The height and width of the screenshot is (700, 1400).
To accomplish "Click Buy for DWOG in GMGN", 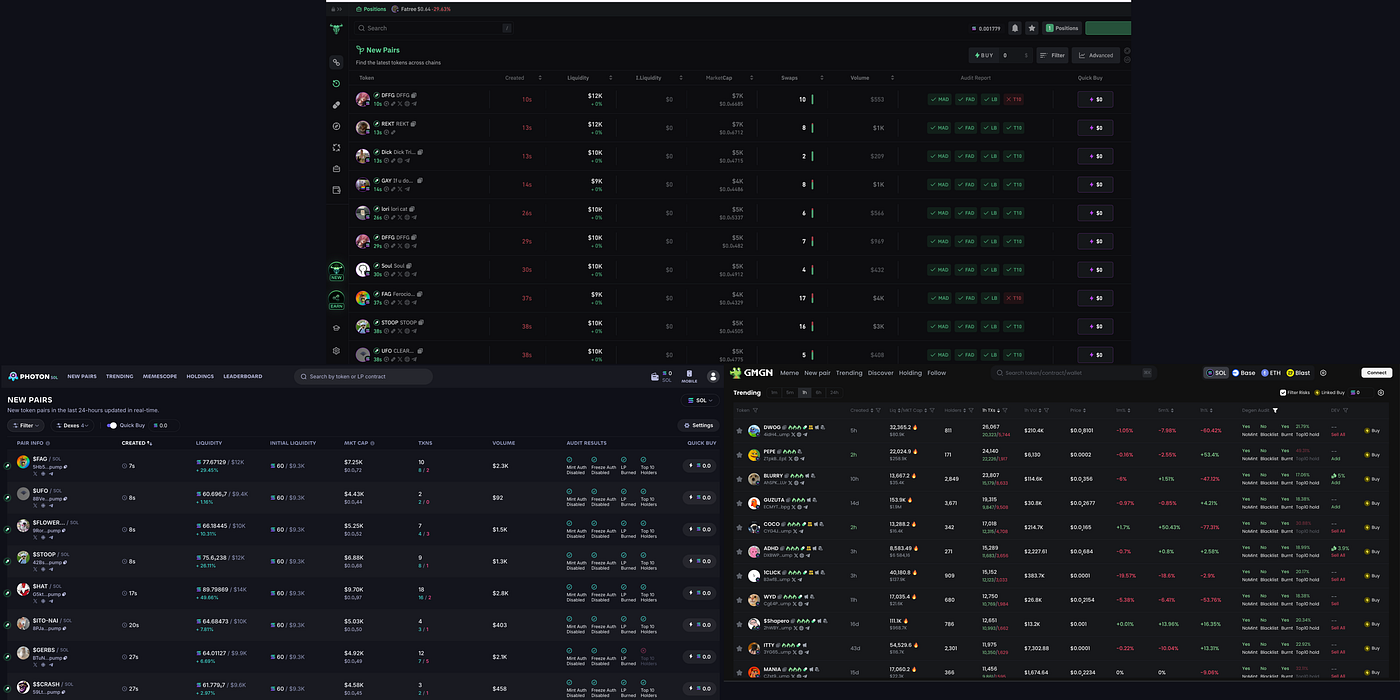I will (x=1372, y=430).
